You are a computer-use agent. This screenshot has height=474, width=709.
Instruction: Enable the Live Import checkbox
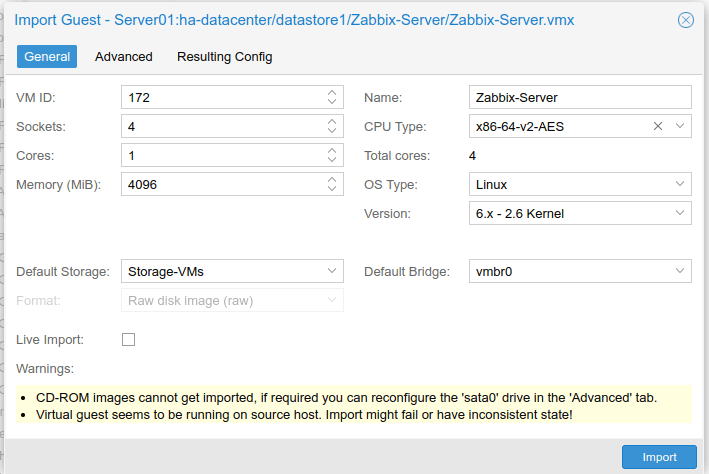pos(128,339)
